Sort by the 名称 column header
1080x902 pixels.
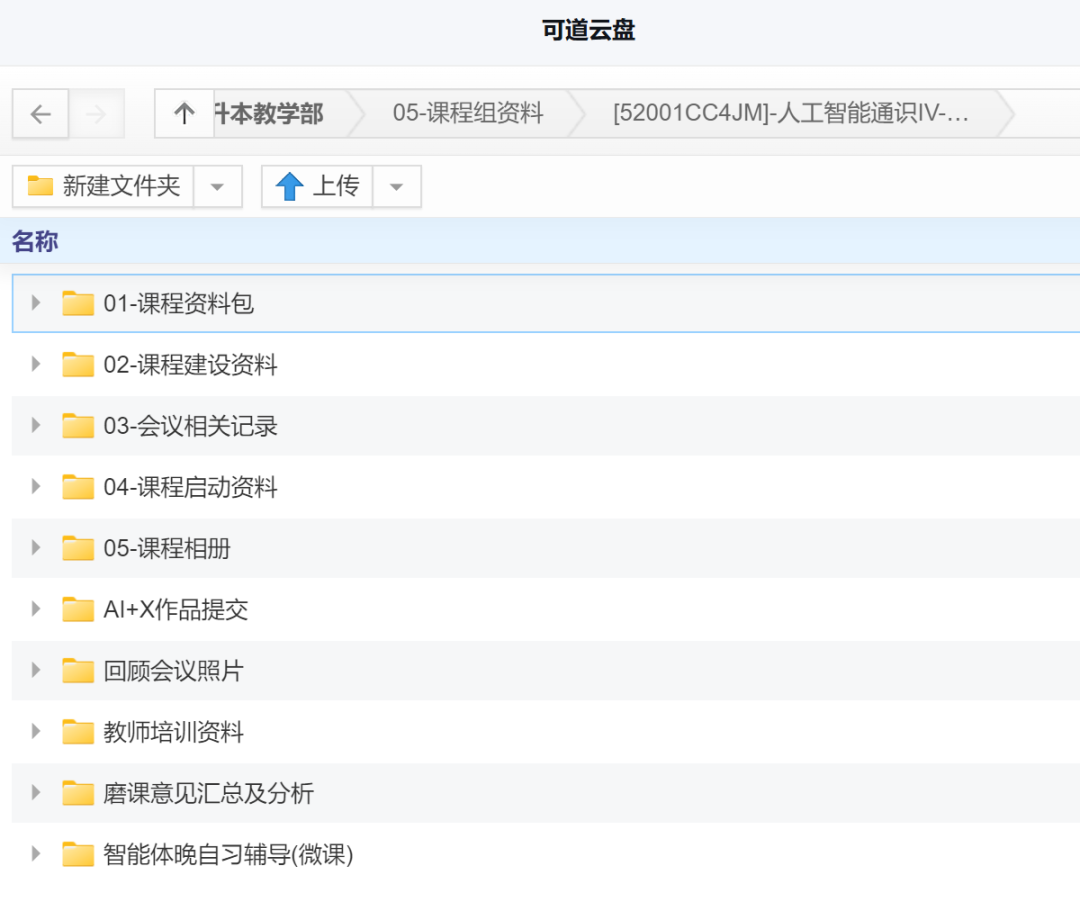click(x=35, y=241)
